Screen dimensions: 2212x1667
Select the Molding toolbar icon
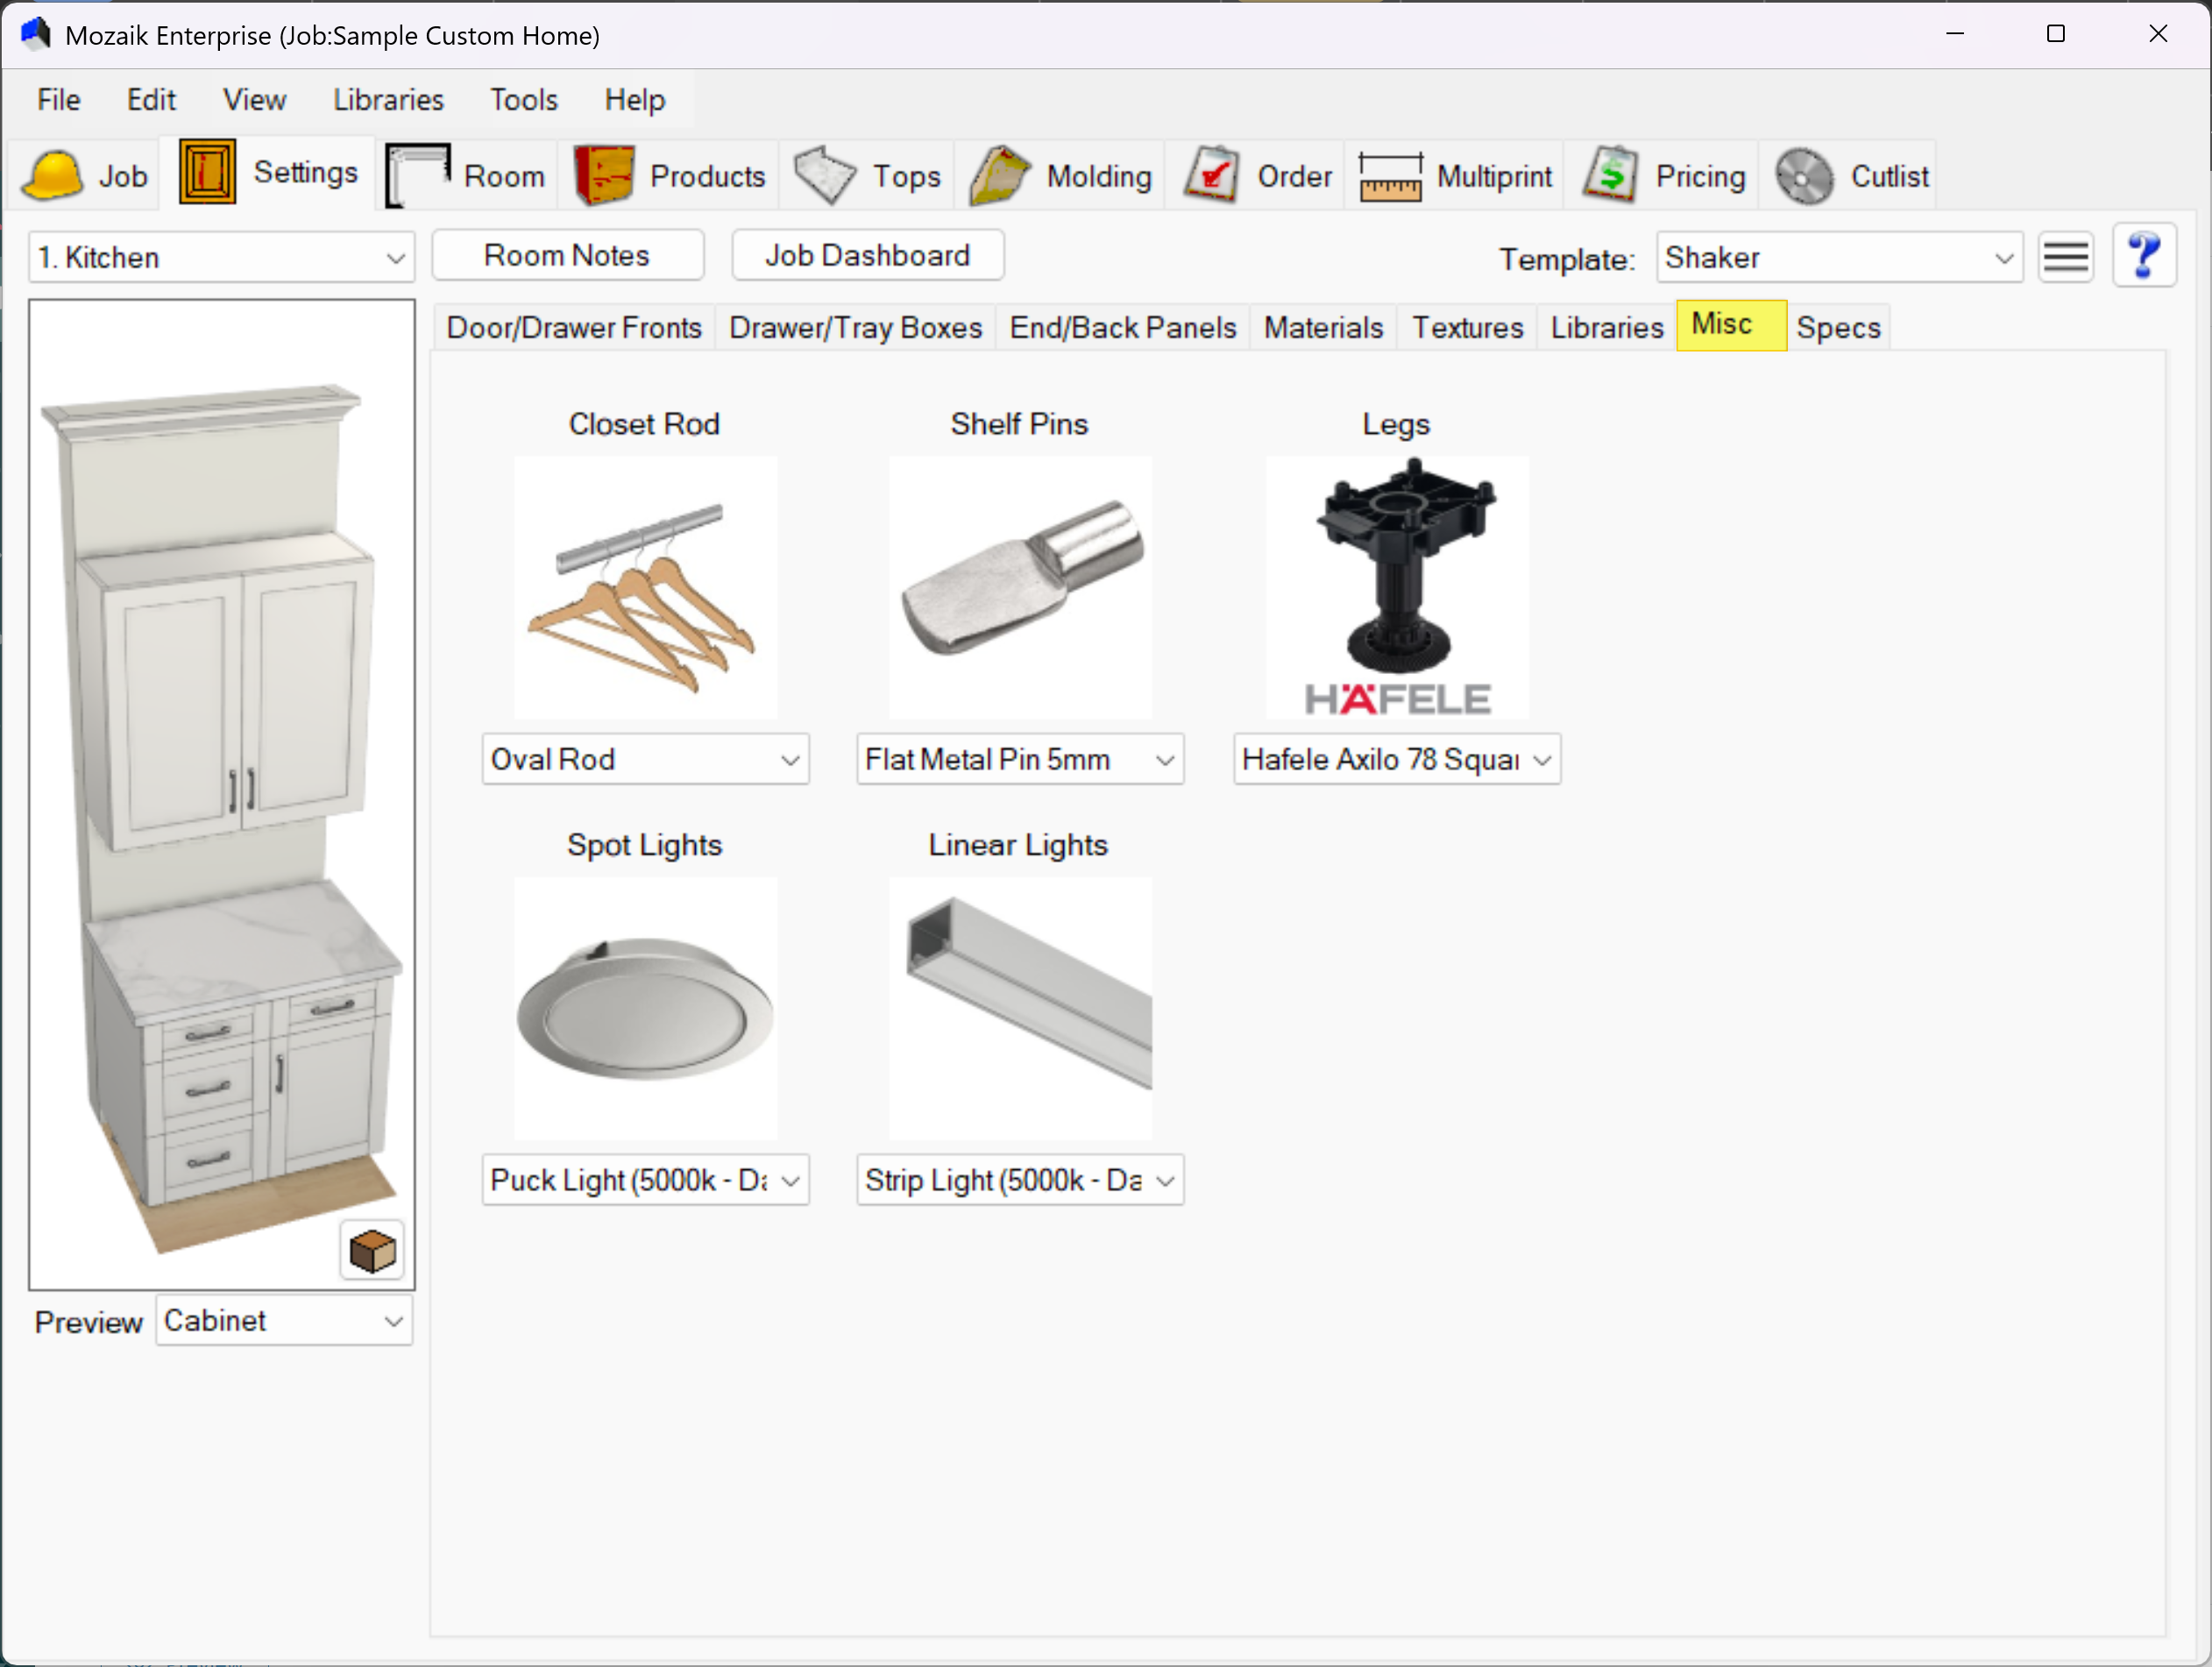pos(999,176)
